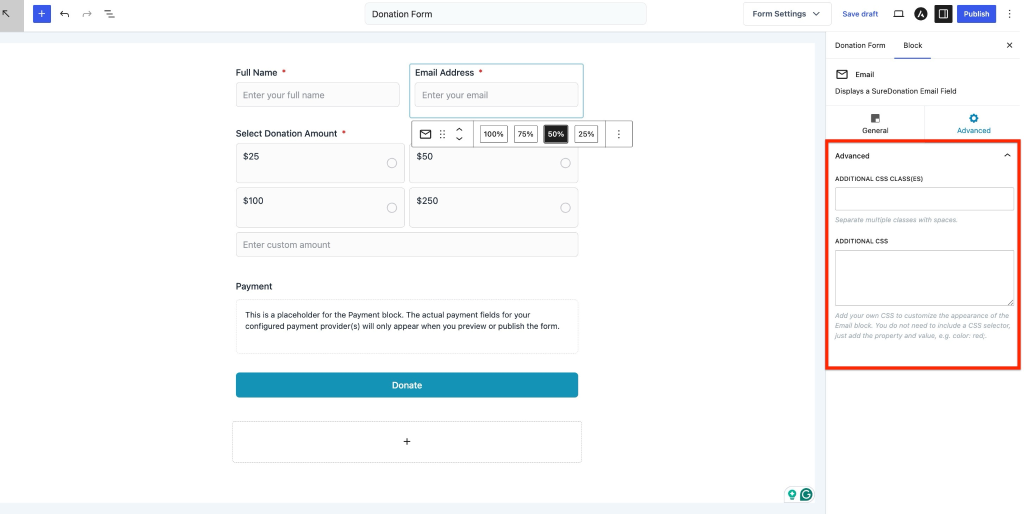Image resolution: width=1024 pixels, height=514 pixels.
Task: Click the Publish button
Action: [x=976, y=14]
